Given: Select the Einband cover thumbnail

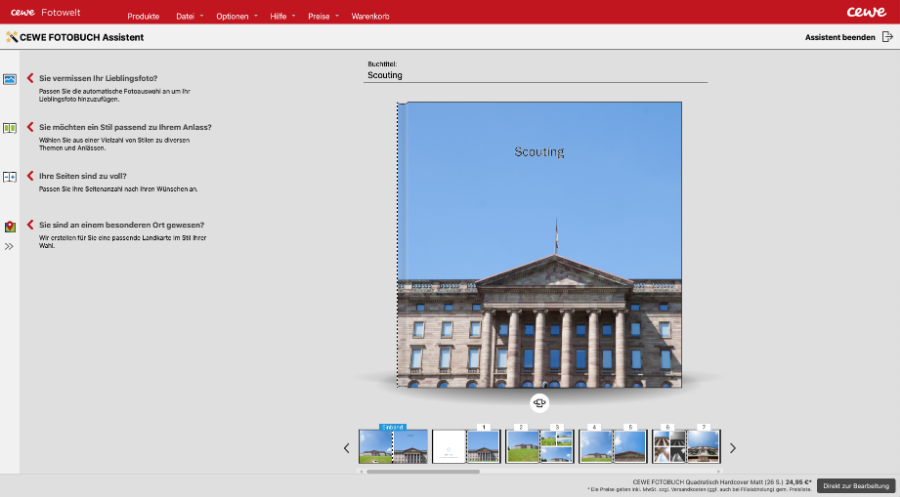Looking at the screenshot, I should coord(393,446).
